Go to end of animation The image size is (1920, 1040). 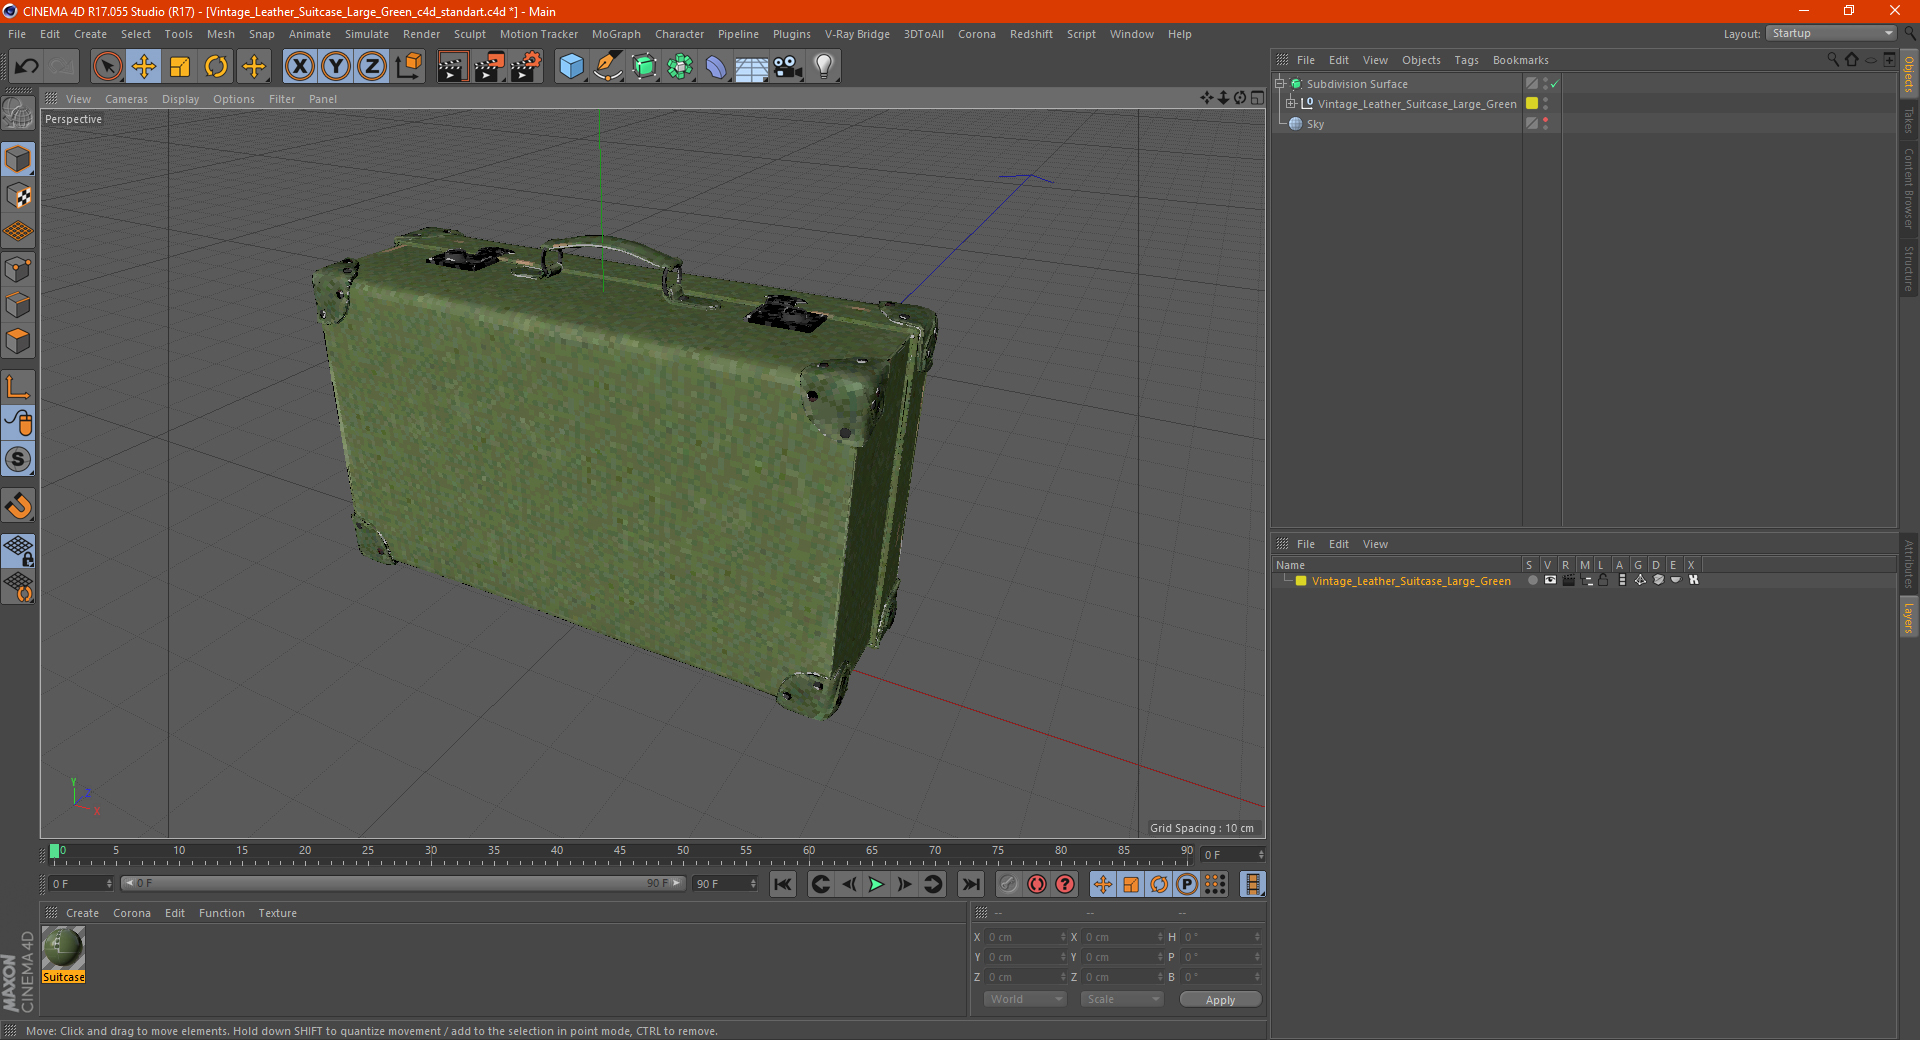pos(971,884)
